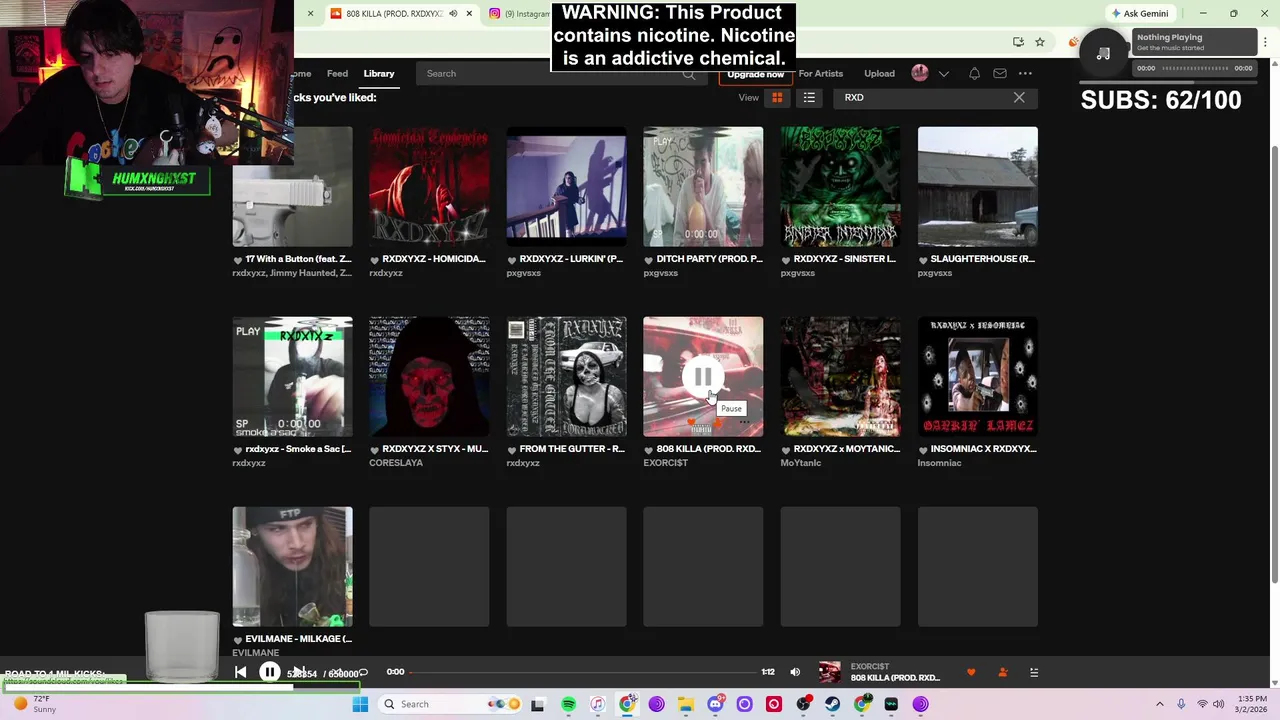The width and height of the screenshot is (1280, 720).
Task: Click the music note media widget icon
Action: tap(1103, 53)
